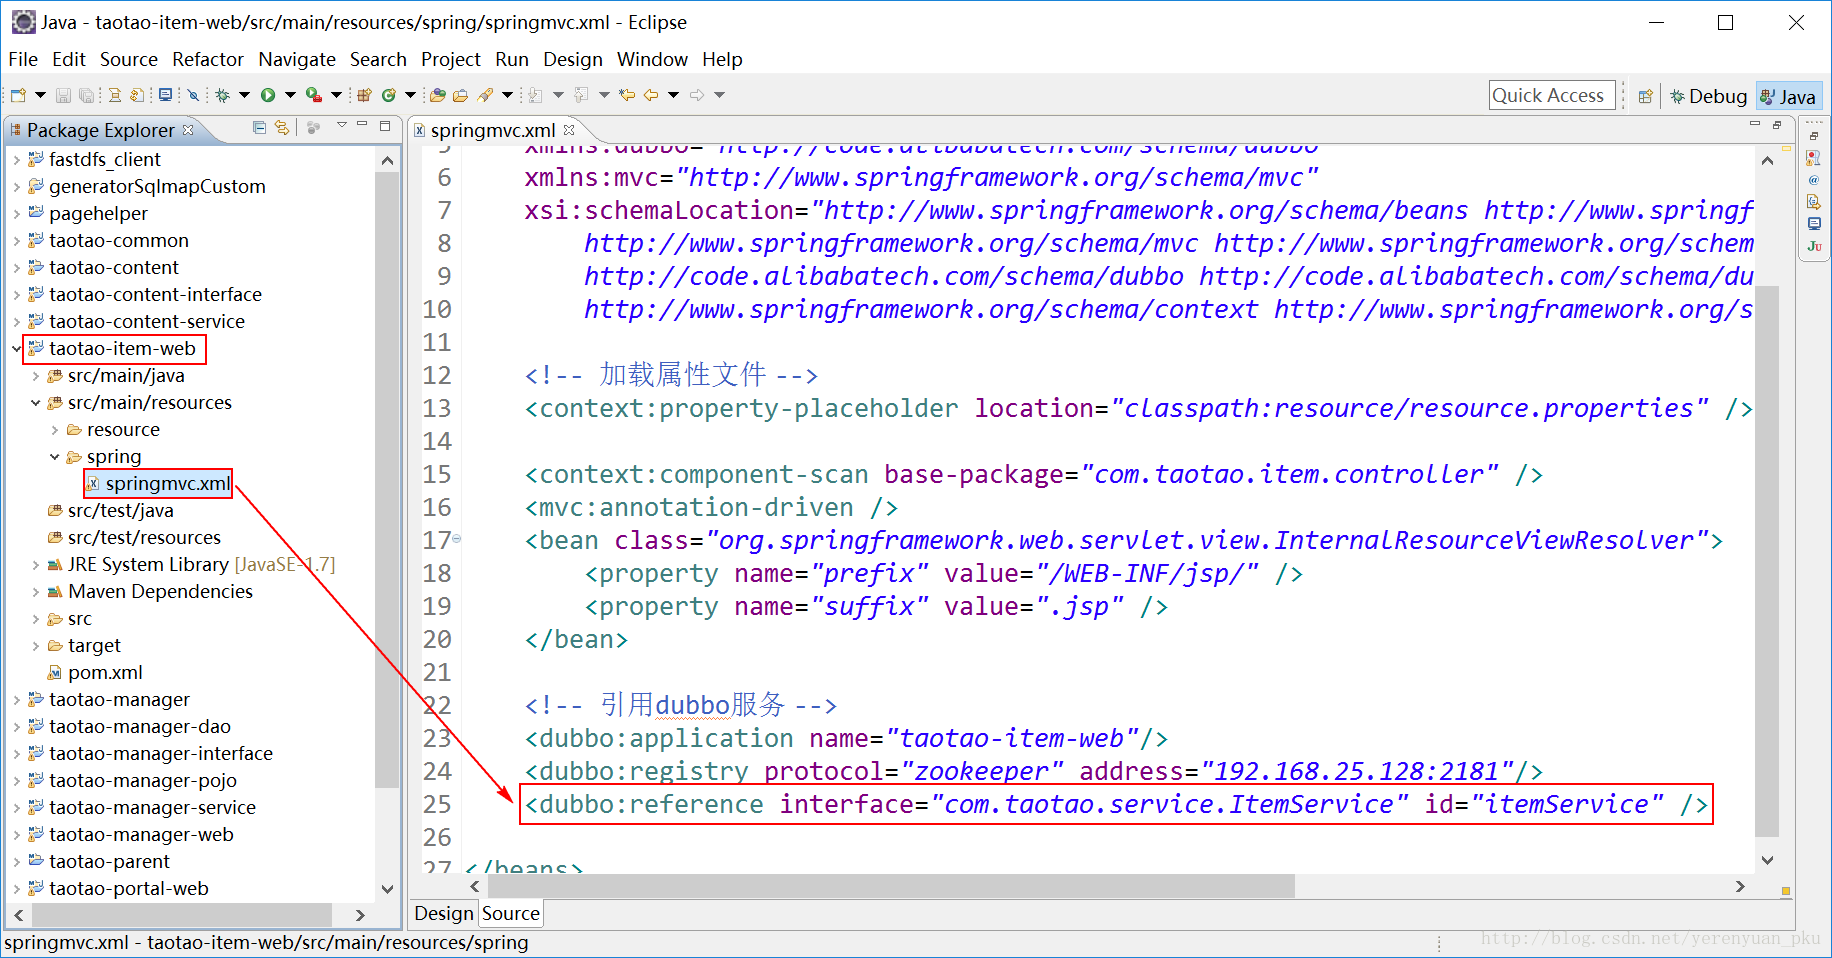
Task: Click Package Explorer vertical scrollbar thumb
Action: 387,480
